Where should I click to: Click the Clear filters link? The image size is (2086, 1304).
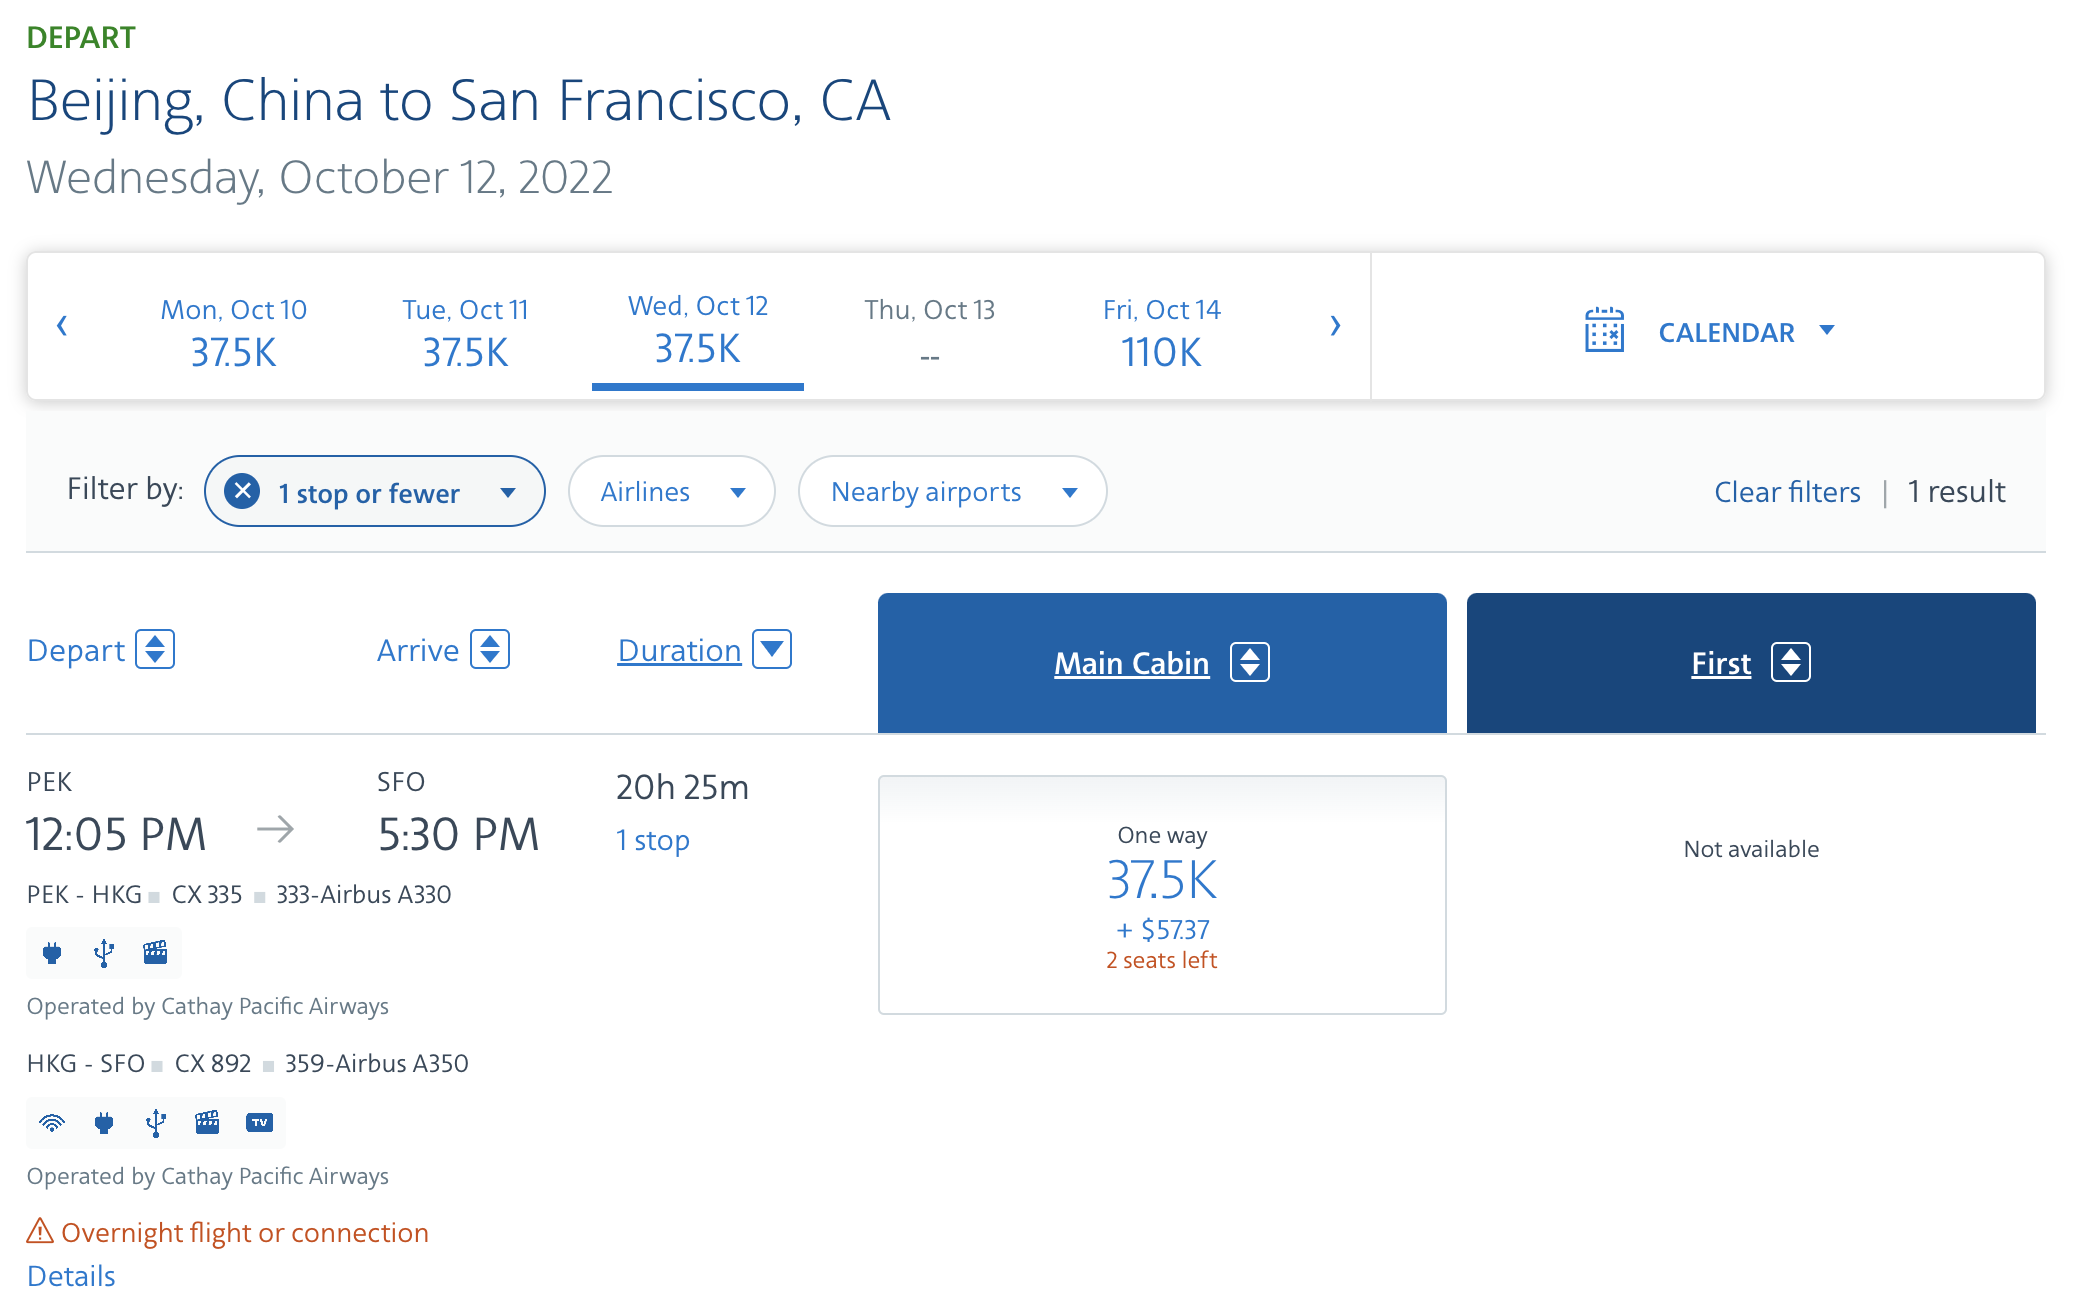pyautogui.click(x=1787, y=492)
